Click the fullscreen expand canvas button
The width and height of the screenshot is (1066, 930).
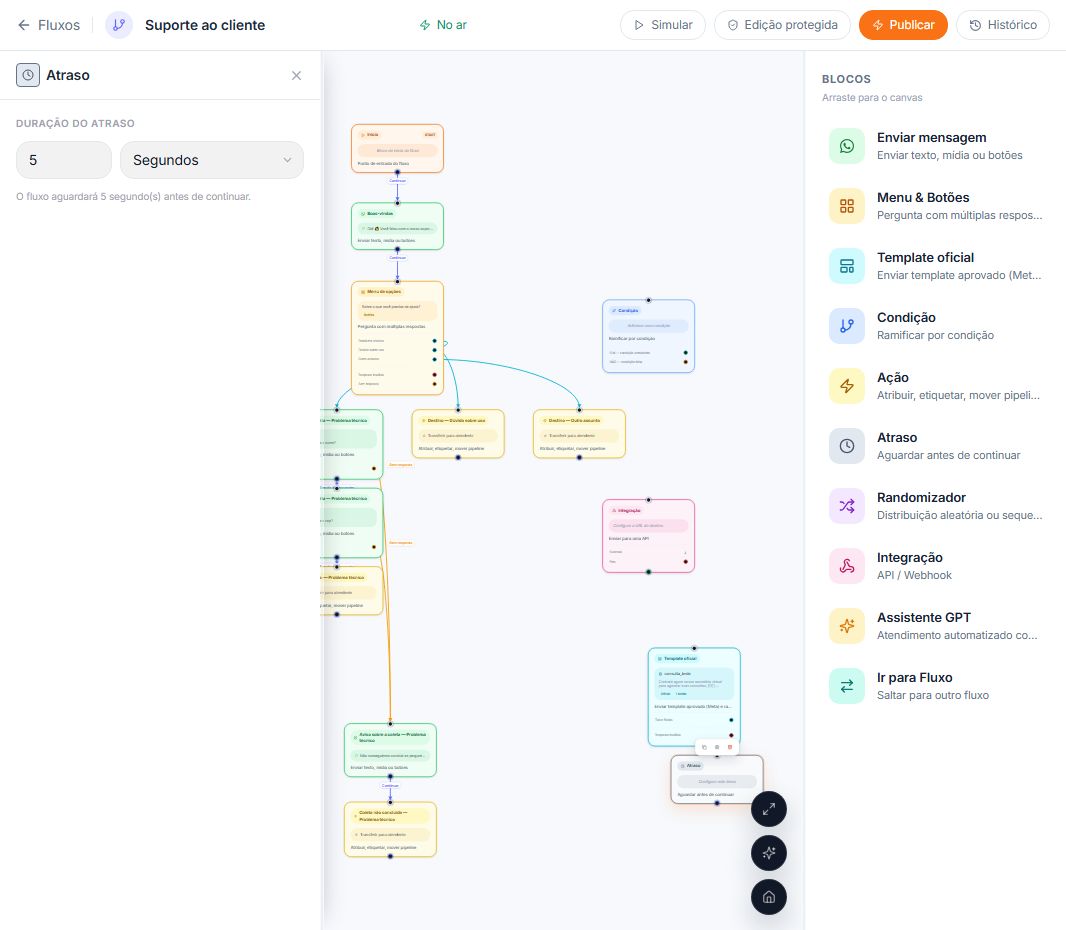coord(769,809)
